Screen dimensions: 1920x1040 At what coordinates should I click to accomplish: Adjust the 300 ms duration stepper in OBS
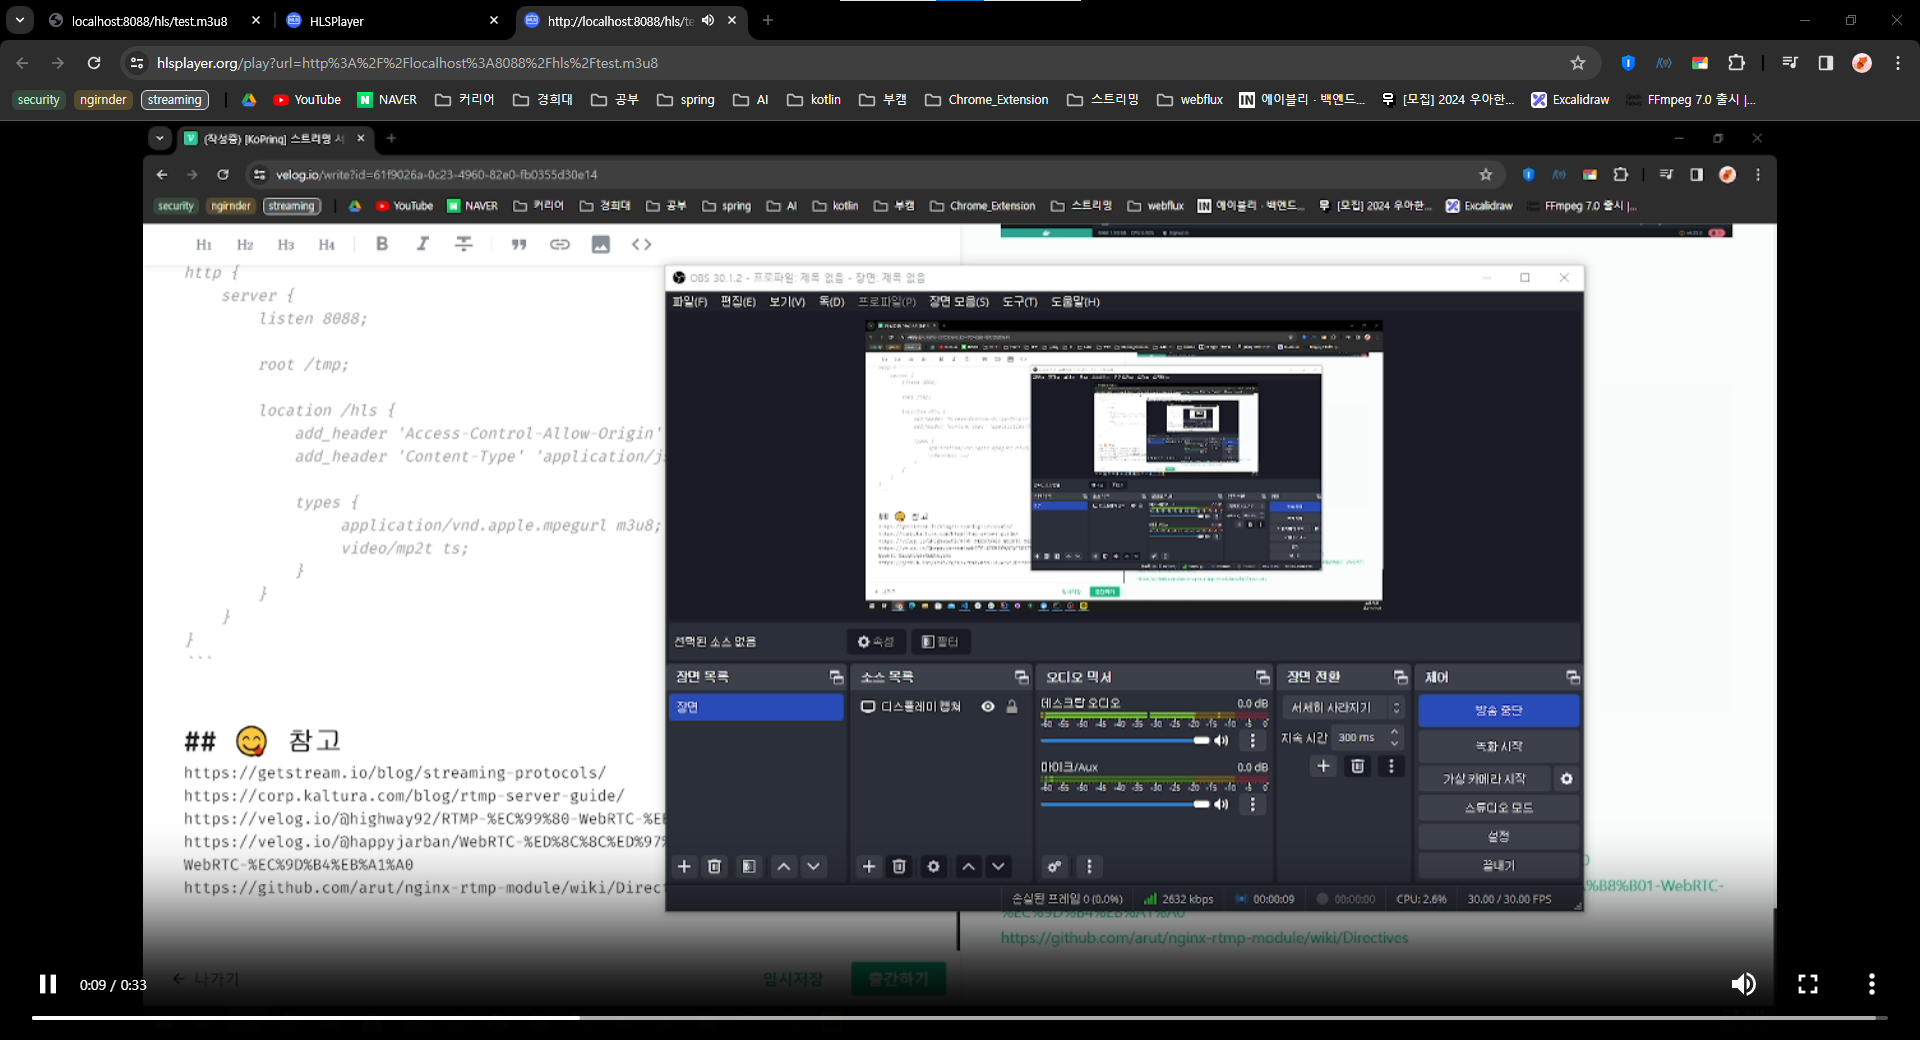click(1394, 738)
